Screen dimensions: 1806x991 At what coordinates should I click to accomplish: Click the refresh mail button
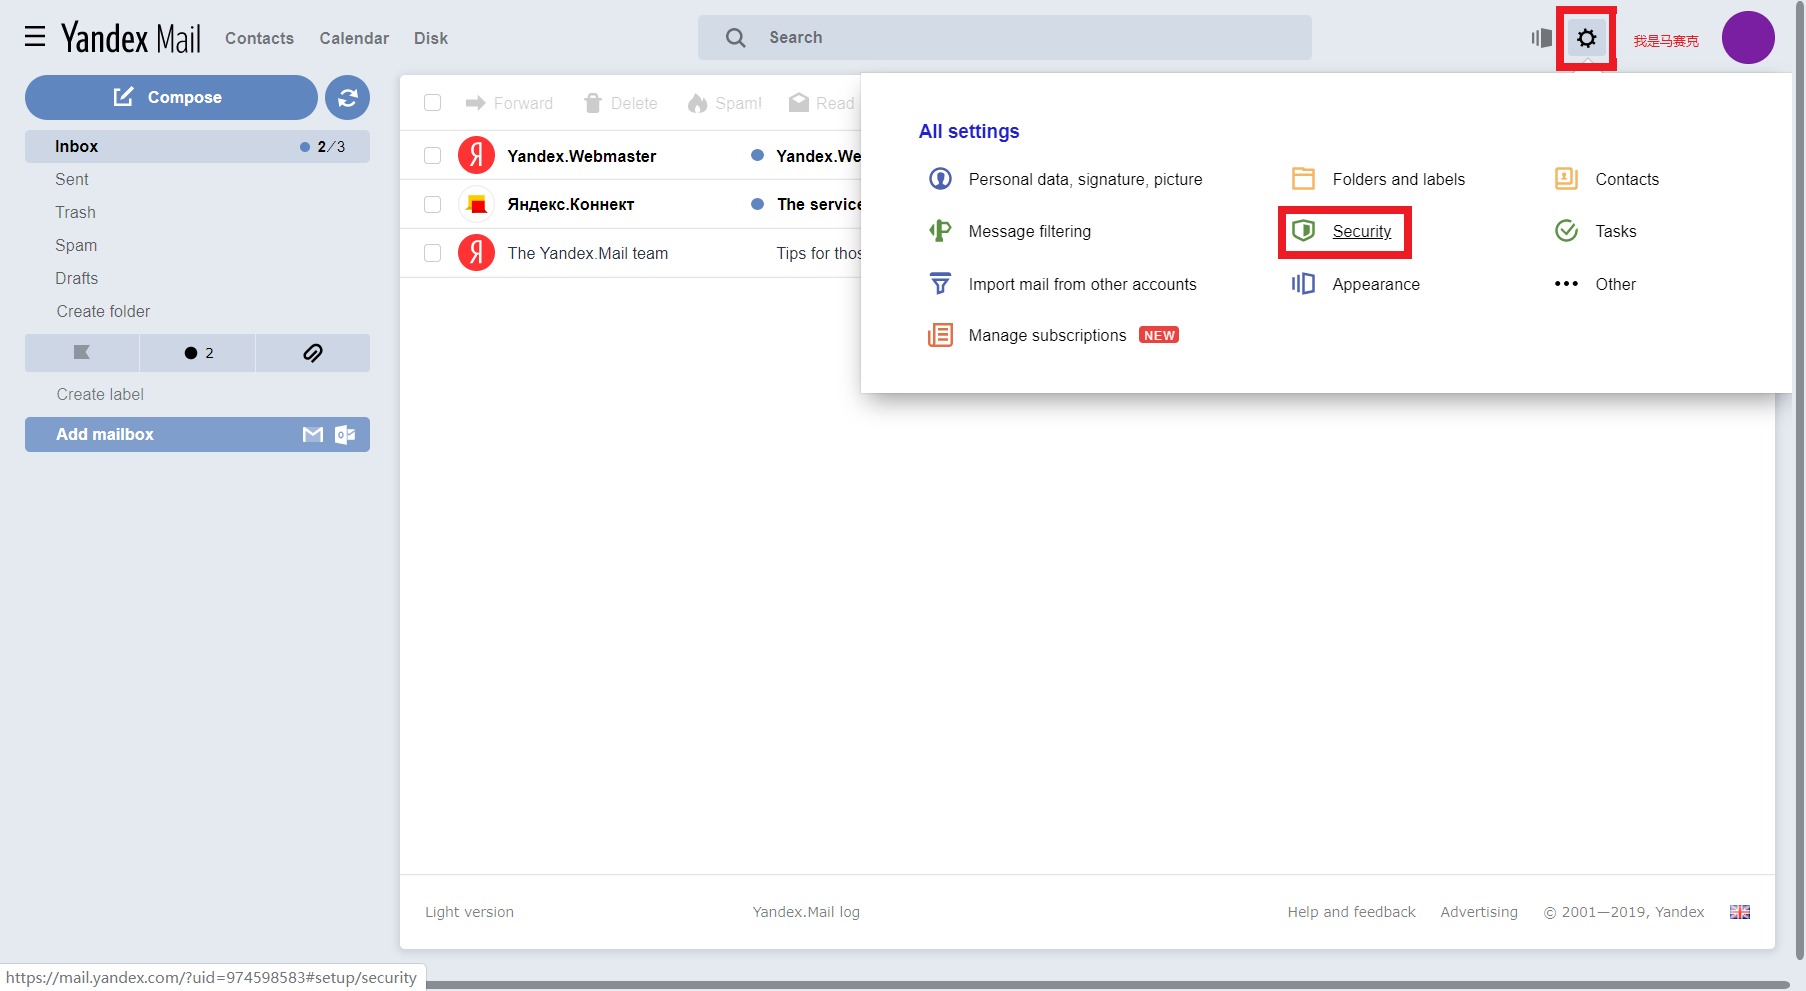click(347, 97)
